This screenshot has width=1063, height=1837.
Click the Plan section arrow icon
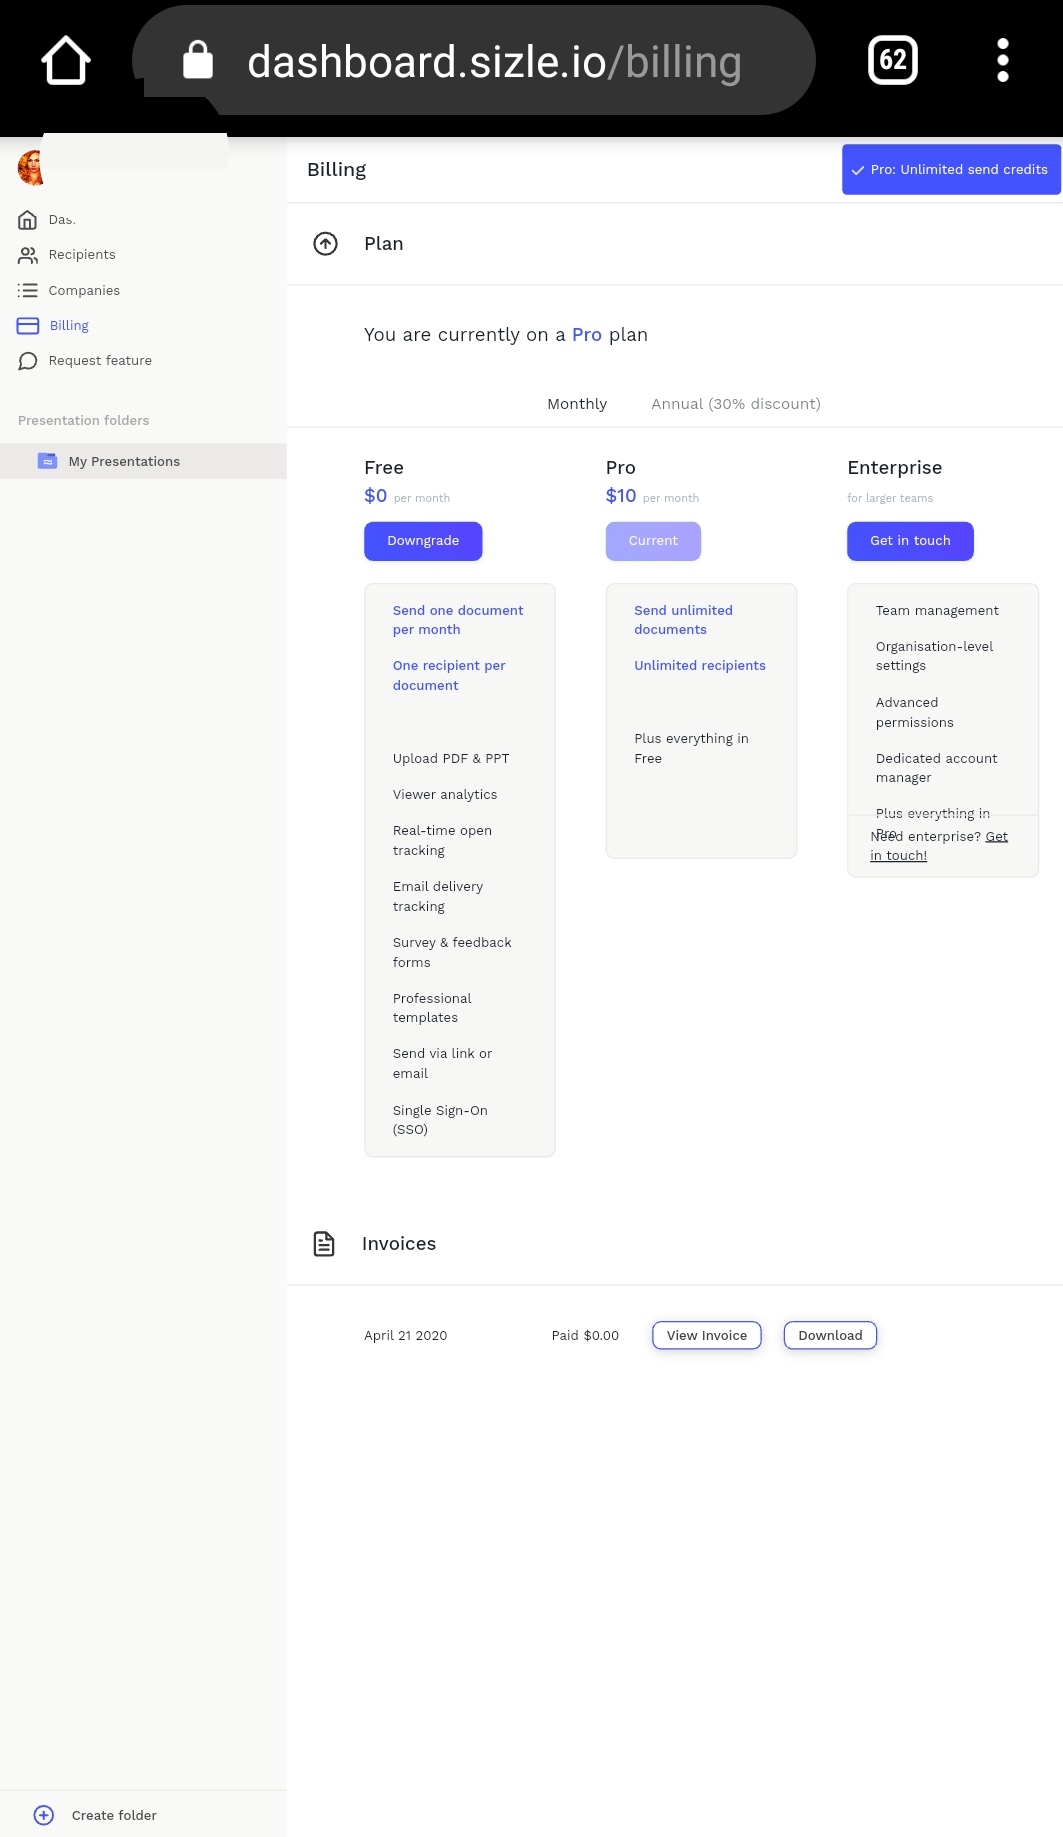tap(325, 244)
